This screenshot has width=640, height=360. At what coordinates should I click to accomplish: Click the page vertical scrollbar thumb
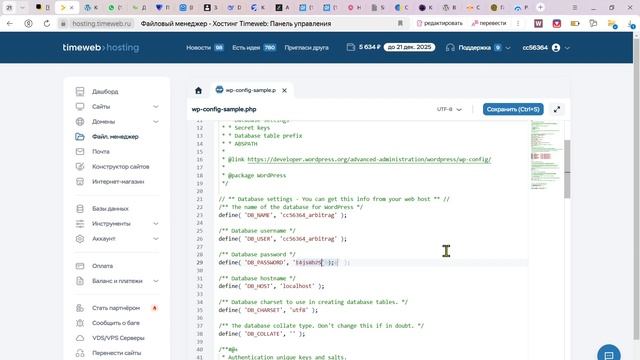point(636,188)
